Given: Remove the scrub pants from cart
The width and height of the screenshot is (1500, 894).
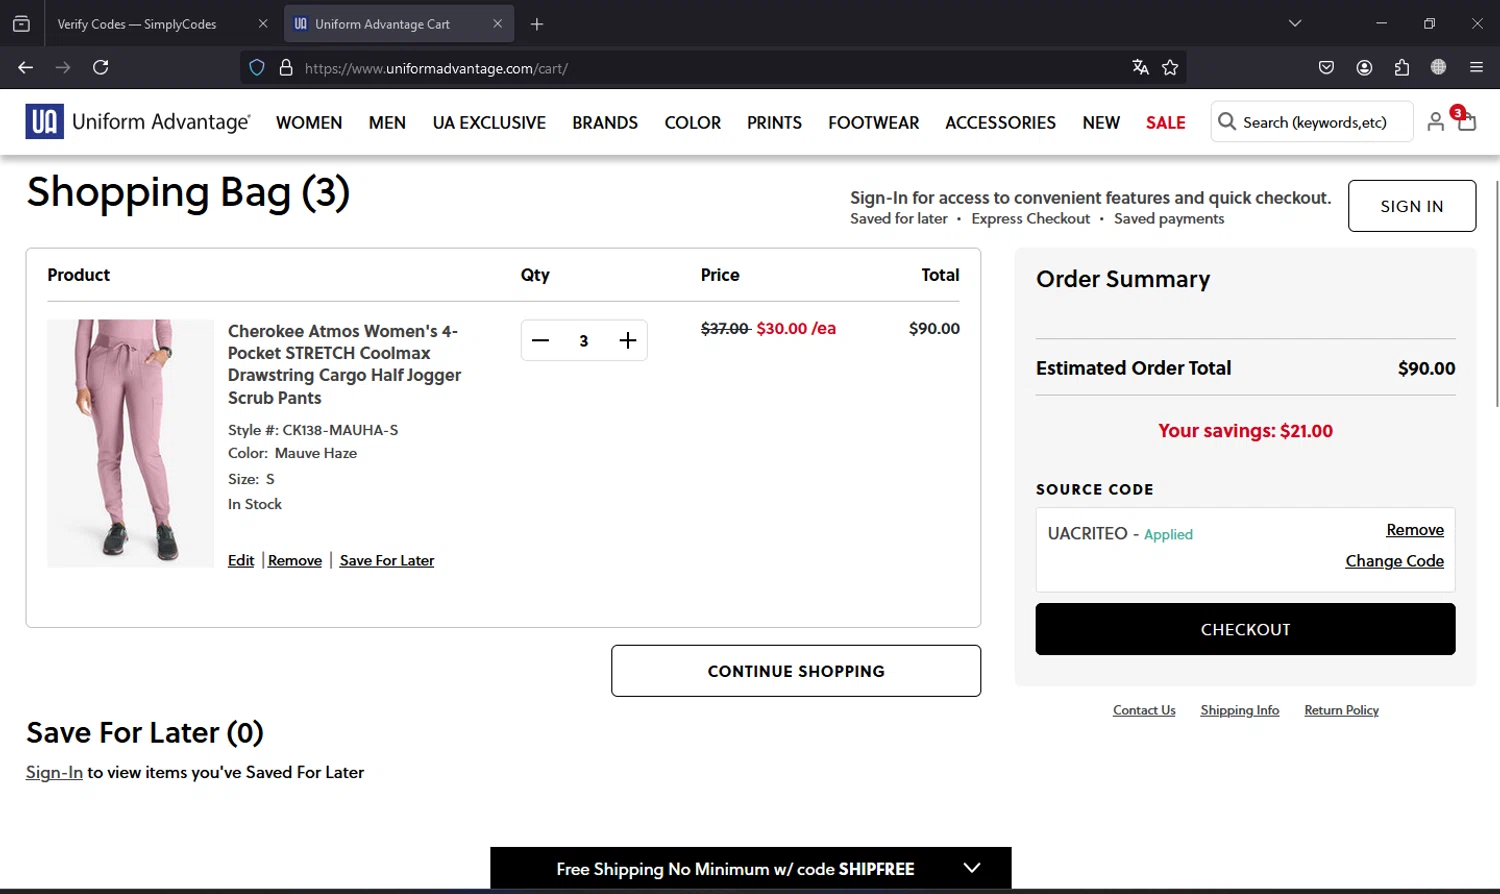Looking at the screenshot, I should [x=295, y=561].
